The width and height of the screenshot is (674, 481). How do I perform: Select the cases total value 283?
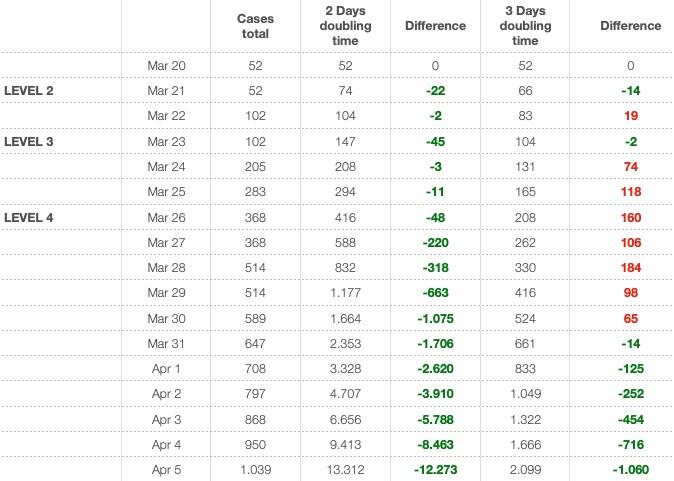[256, 192]
